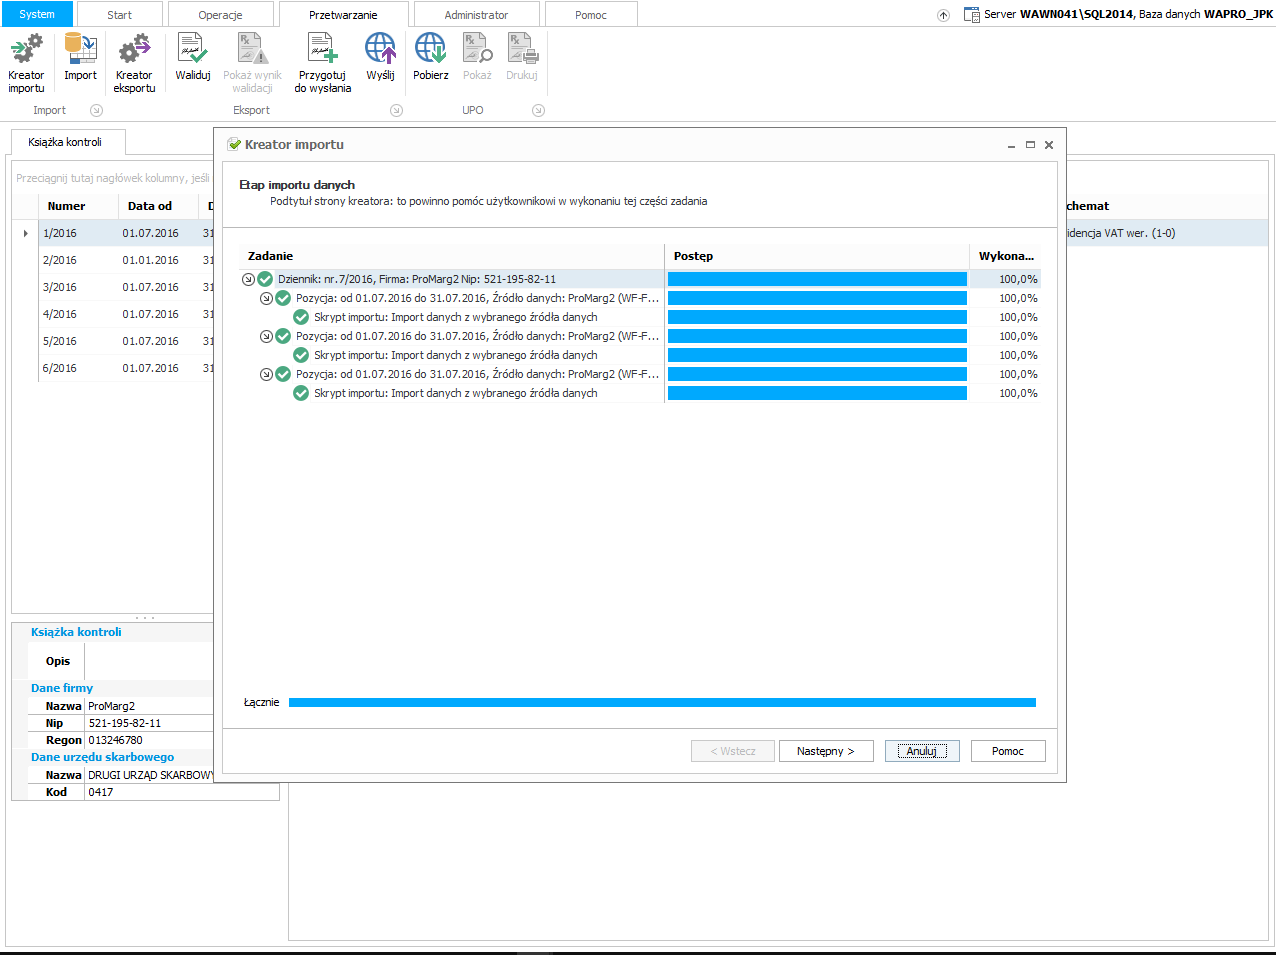The height and width of the screenshot is (955, 1276).
Task: Open the Administrator ribbon tab
Action: pyautogui.click(x=476, y=15)
